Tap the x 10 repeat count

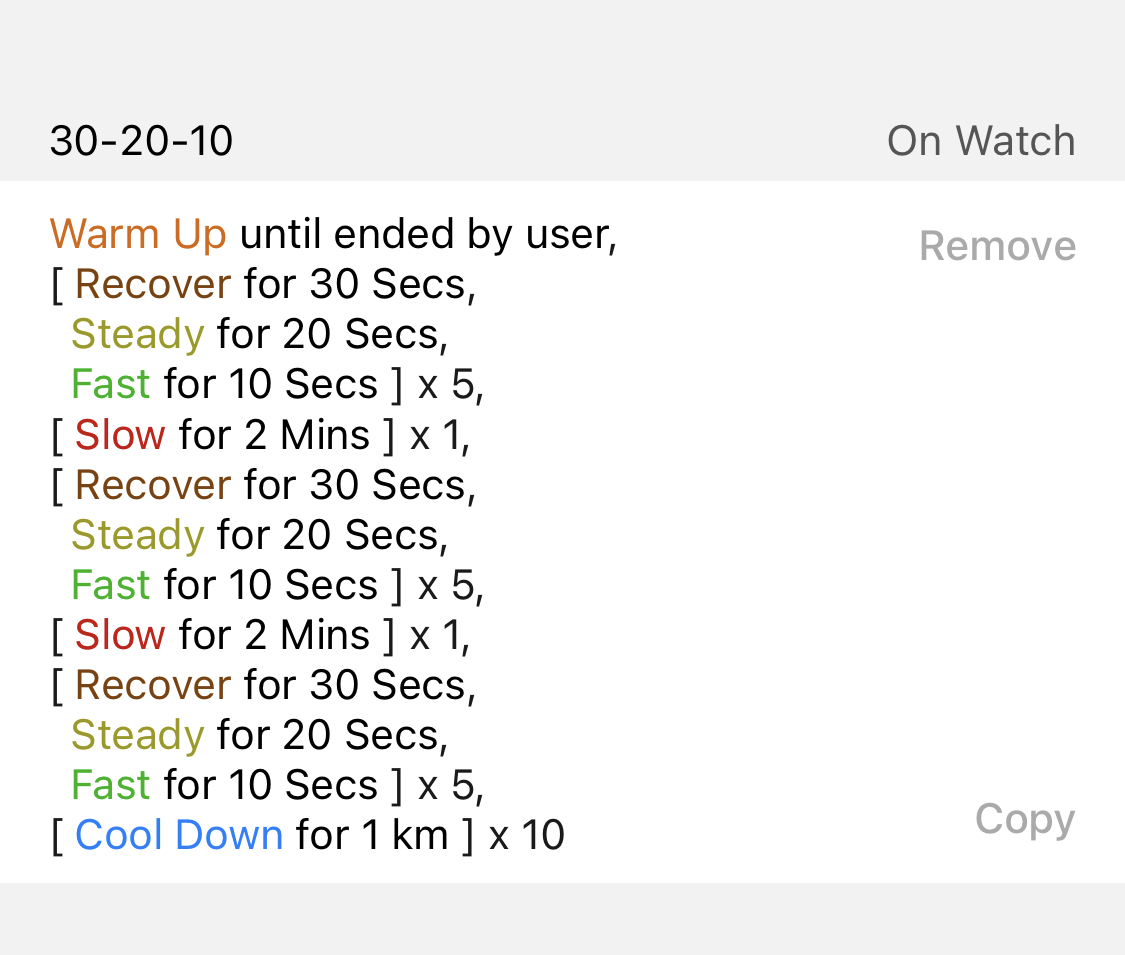coord(527,835)
